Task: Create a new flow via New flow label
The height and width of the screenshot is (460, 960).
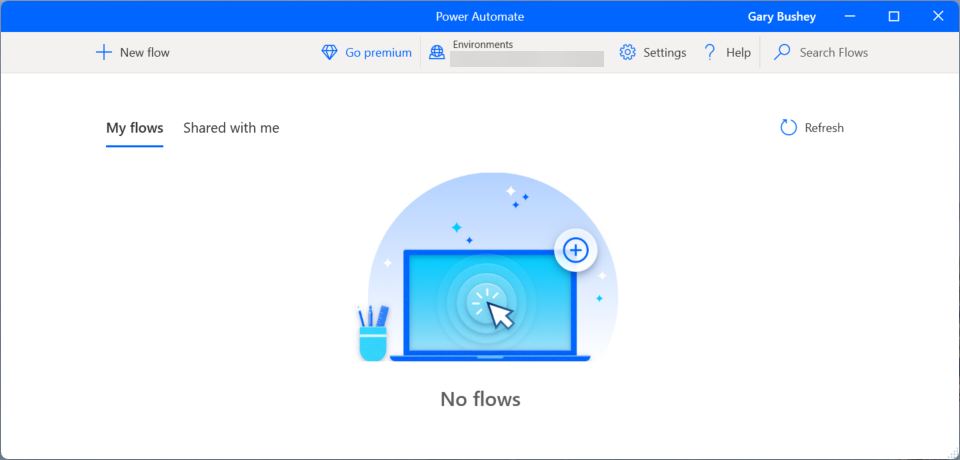Action: 144,53
